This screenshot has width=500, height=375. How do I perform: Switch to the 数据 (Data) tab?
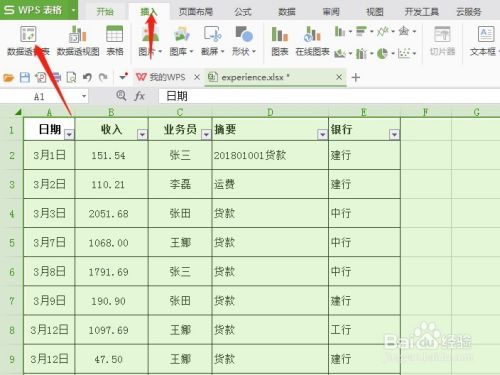tap(287, 12)
